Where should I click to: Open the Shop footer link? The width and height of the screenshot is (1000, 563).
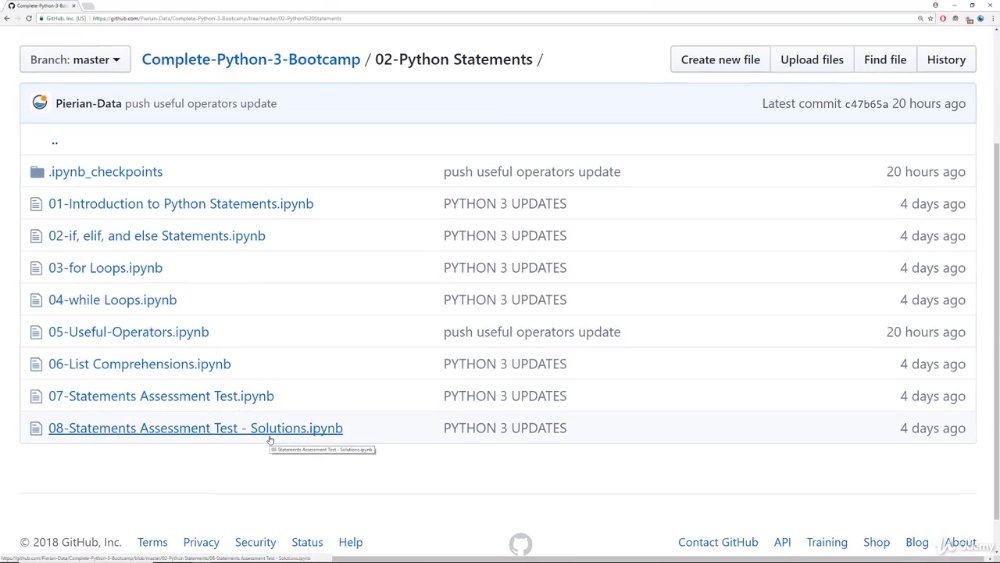876,542
